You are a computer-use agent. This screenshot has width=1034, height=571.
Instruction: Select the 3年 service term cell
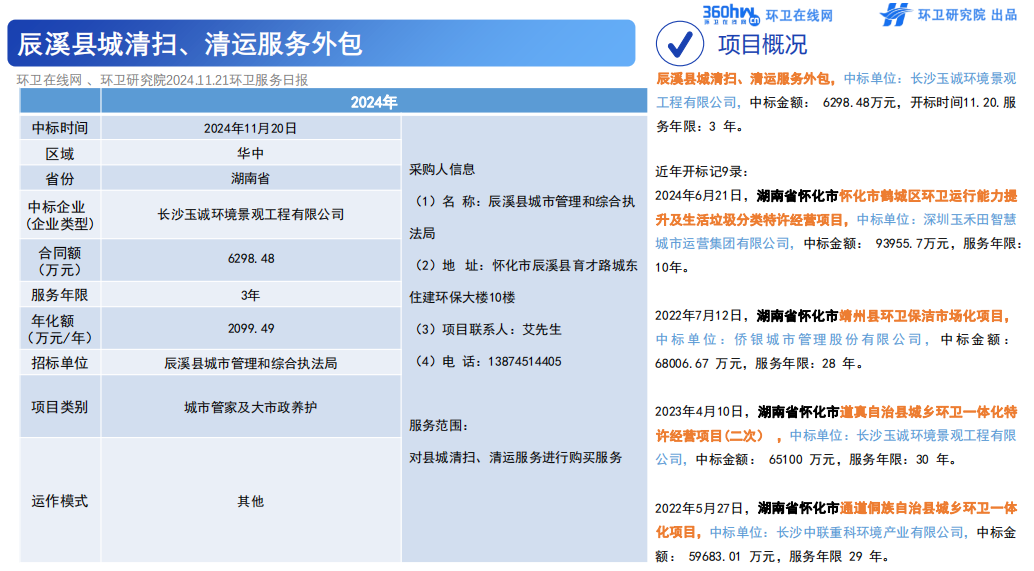pyautogui.click(x=251, y=295)
